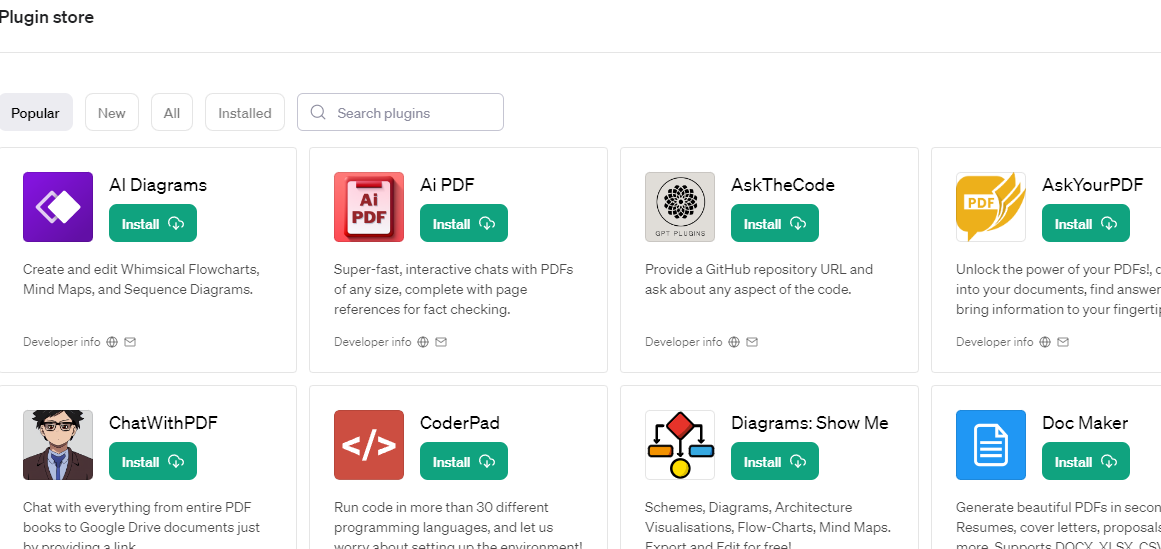Click the Doc Maker plugin logo

(991, 445)
